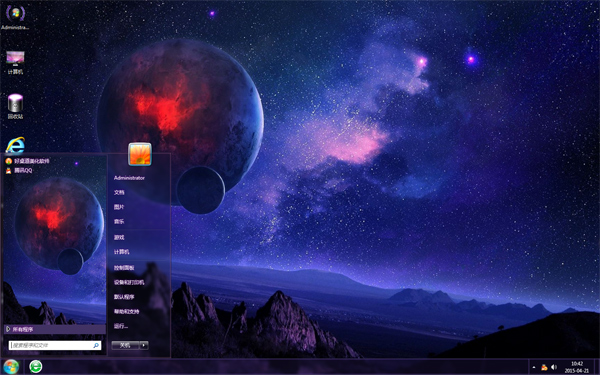Open 运行... from the Start menu
Image resolution: width=600 pixels, height=375 pixels.
point(121,326)
